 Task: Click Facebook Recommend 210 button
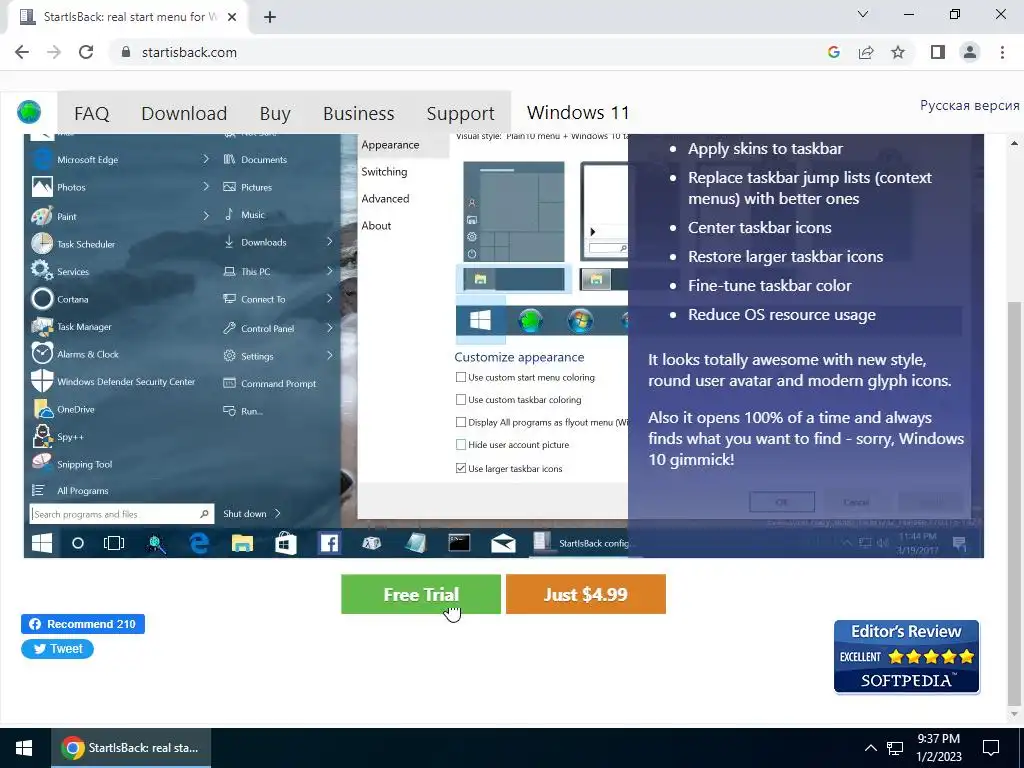[83, 624]
